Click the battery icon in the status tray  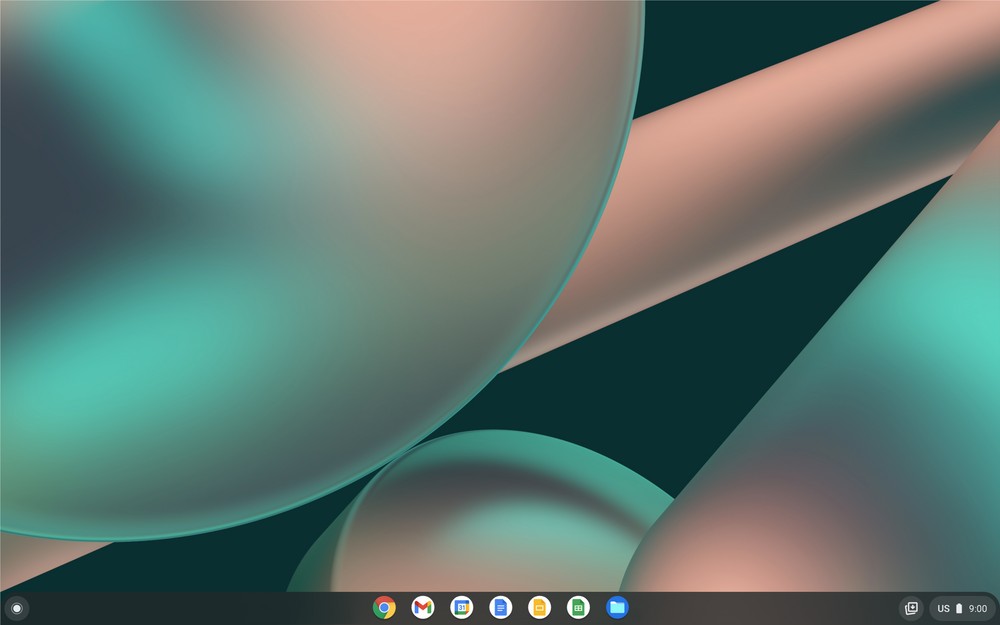pyautogui.click(x=959, y=608)
